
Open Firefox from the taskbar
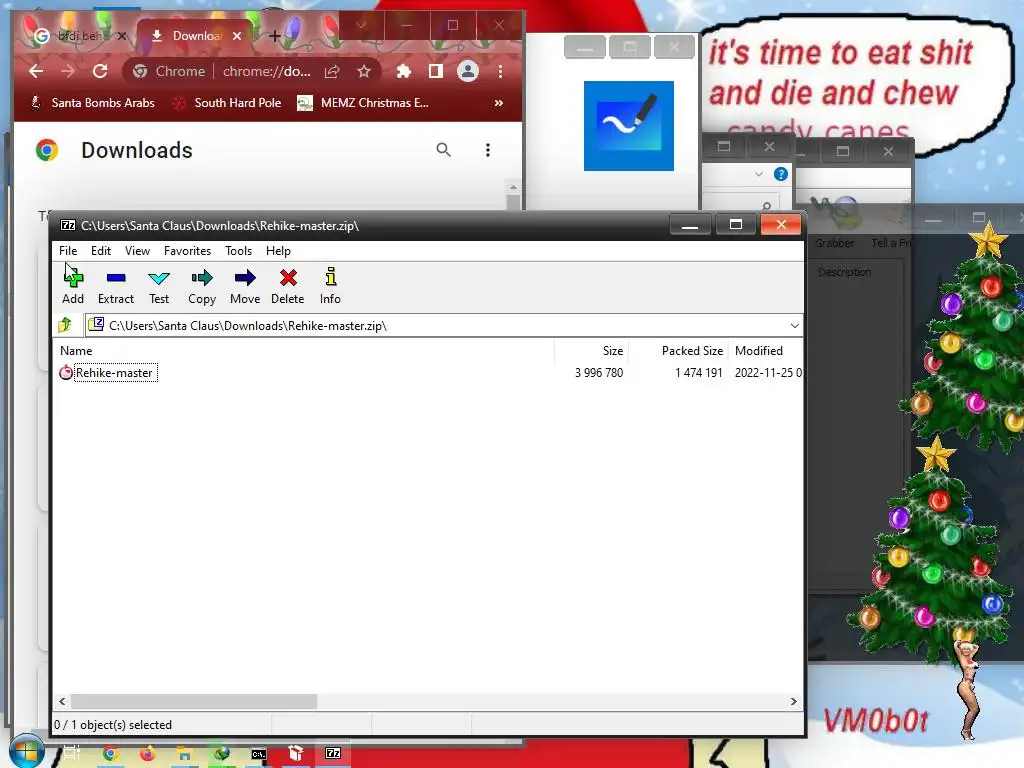(x=148, y=753)
